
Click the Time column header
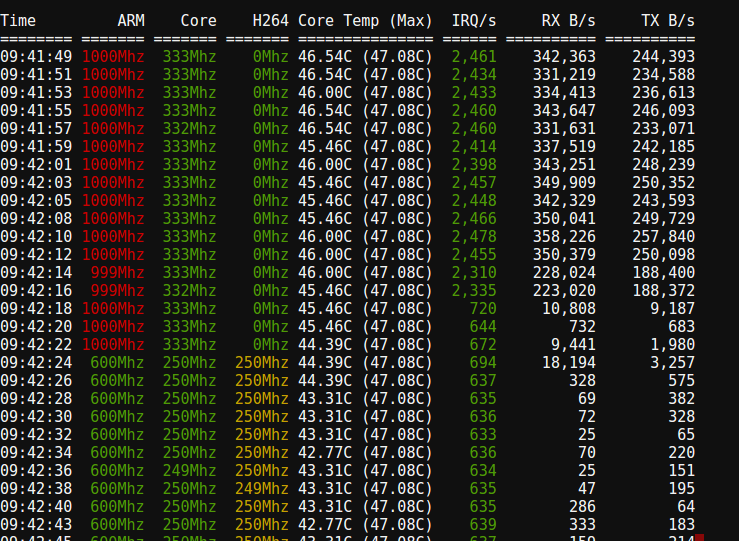[18, 21]
